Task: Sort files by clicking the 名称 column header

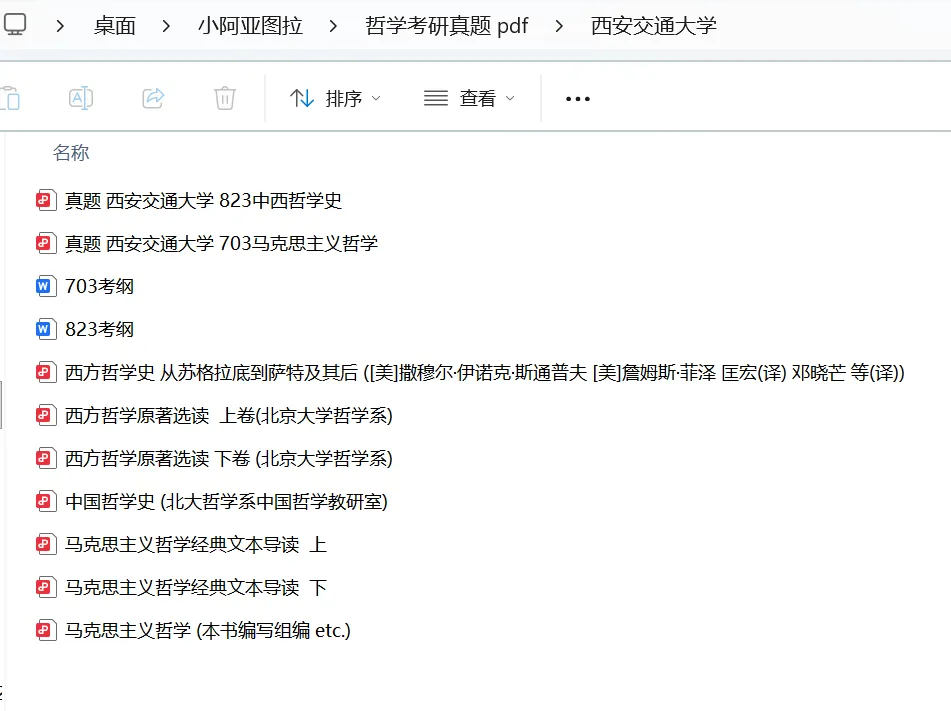Action: 69,152
